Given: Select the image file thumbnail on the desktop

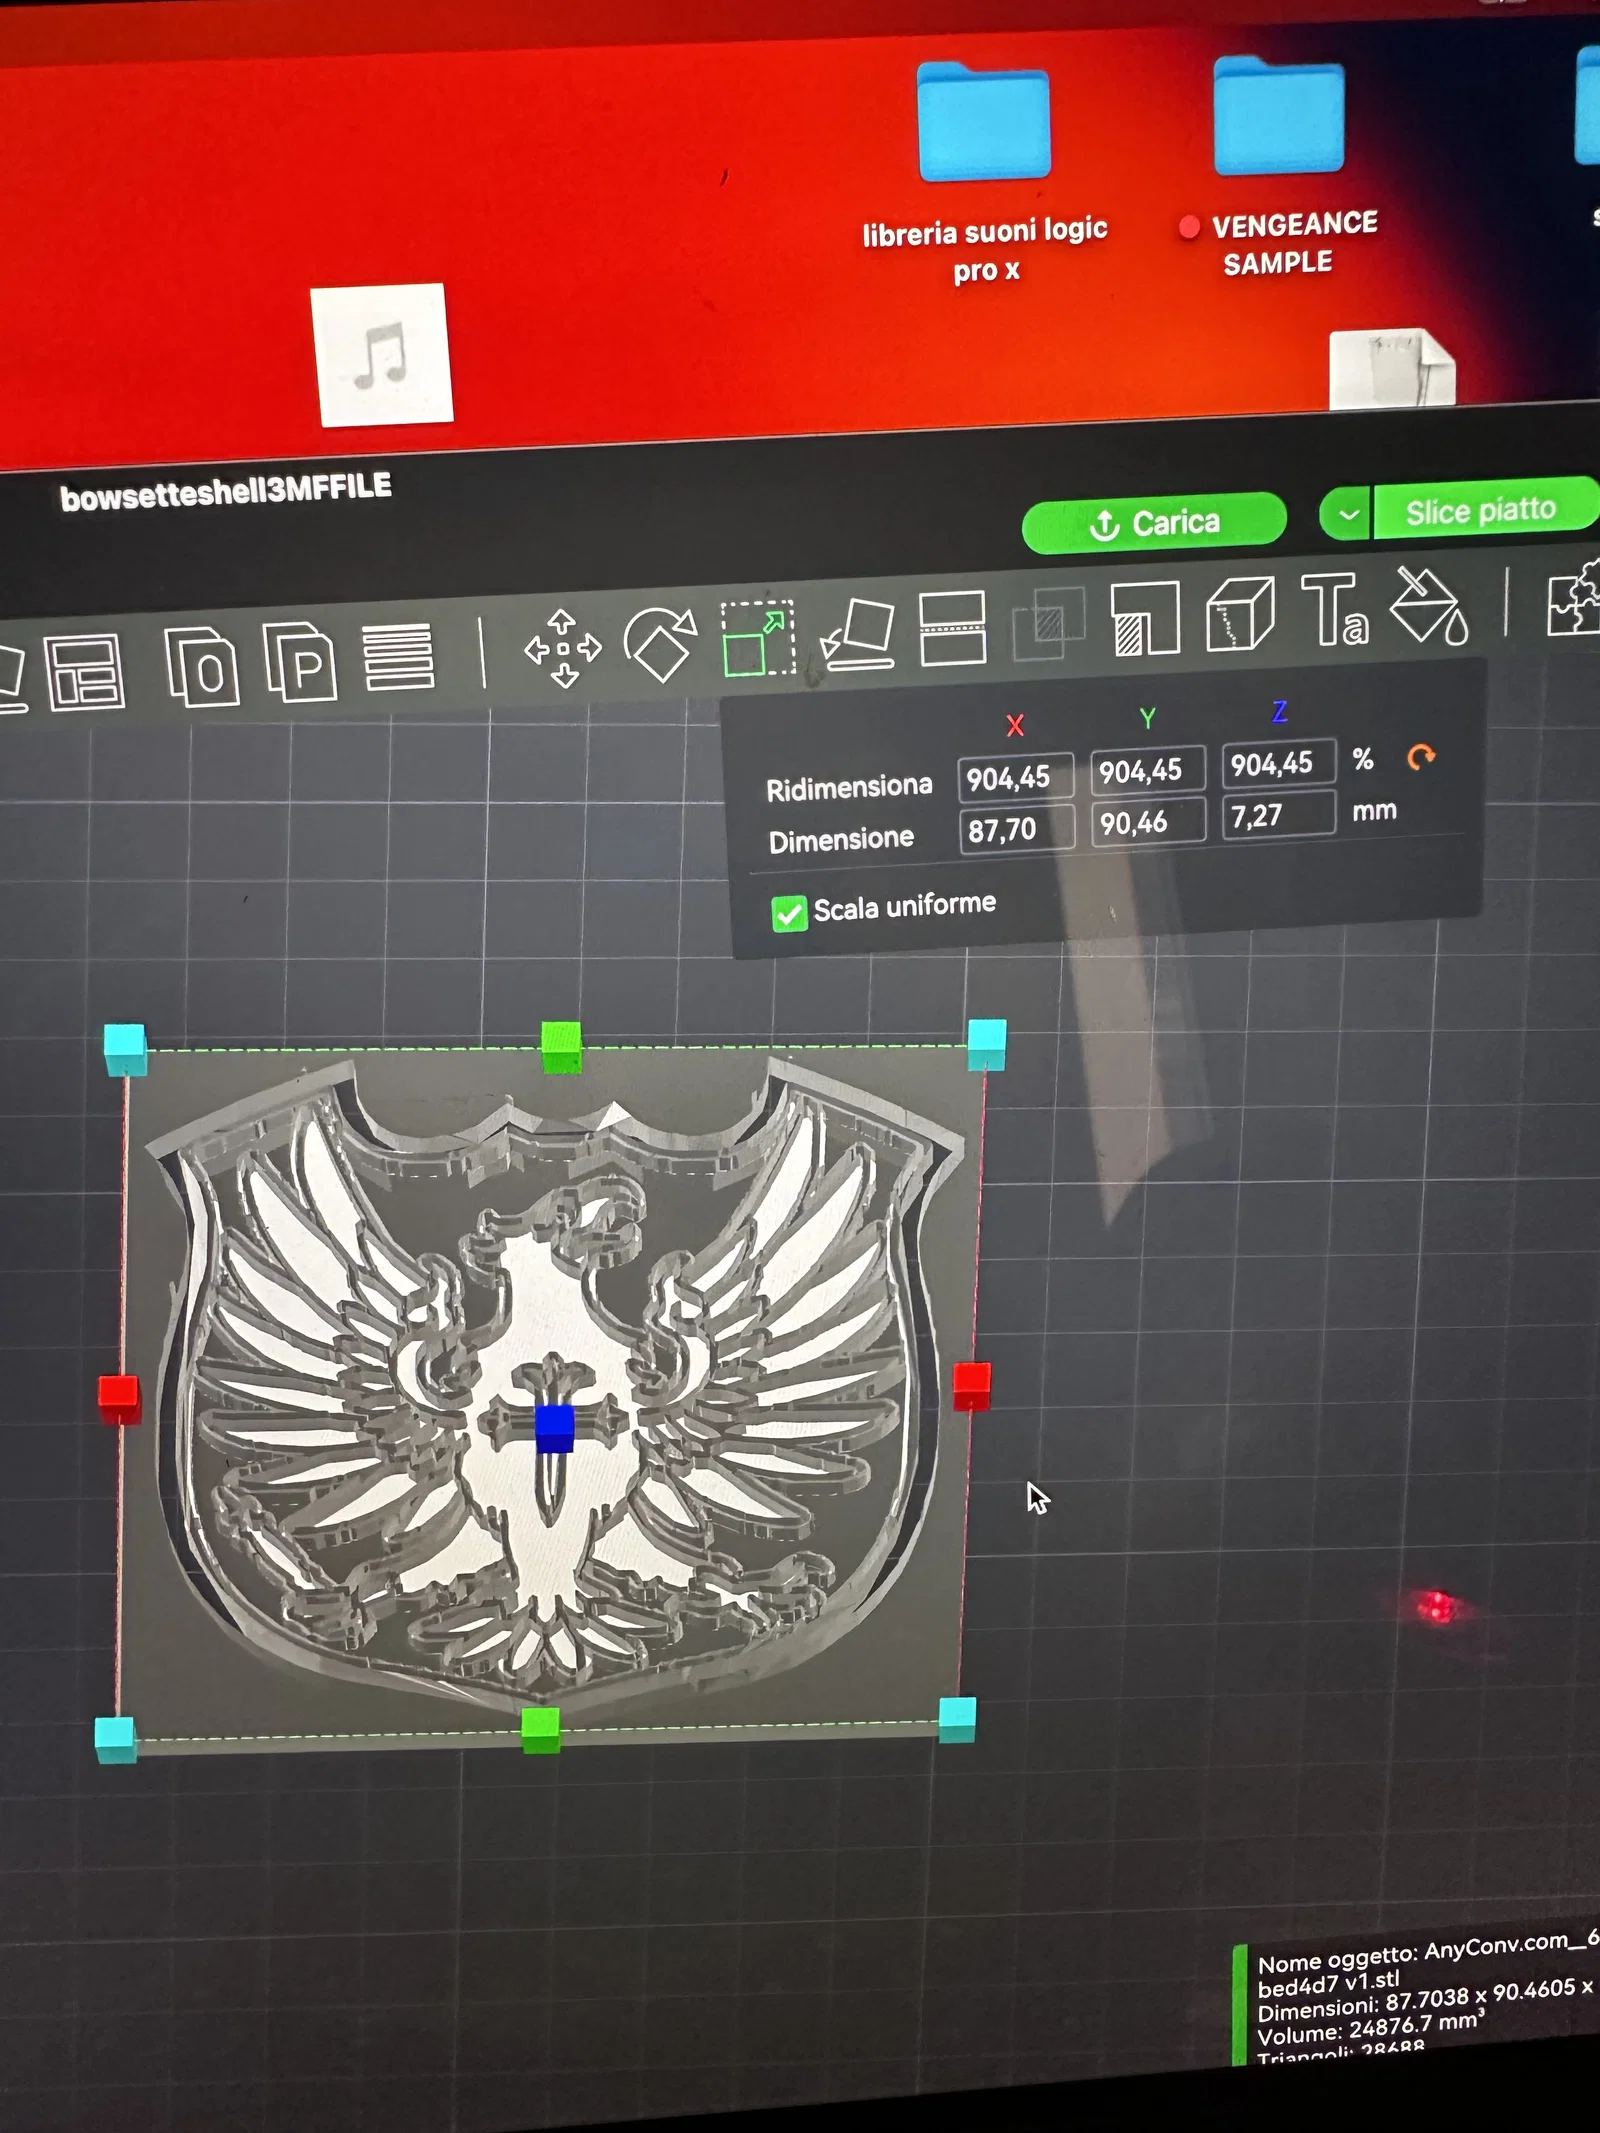Looking at the screenshot, I should click(x=1392, y=369).
